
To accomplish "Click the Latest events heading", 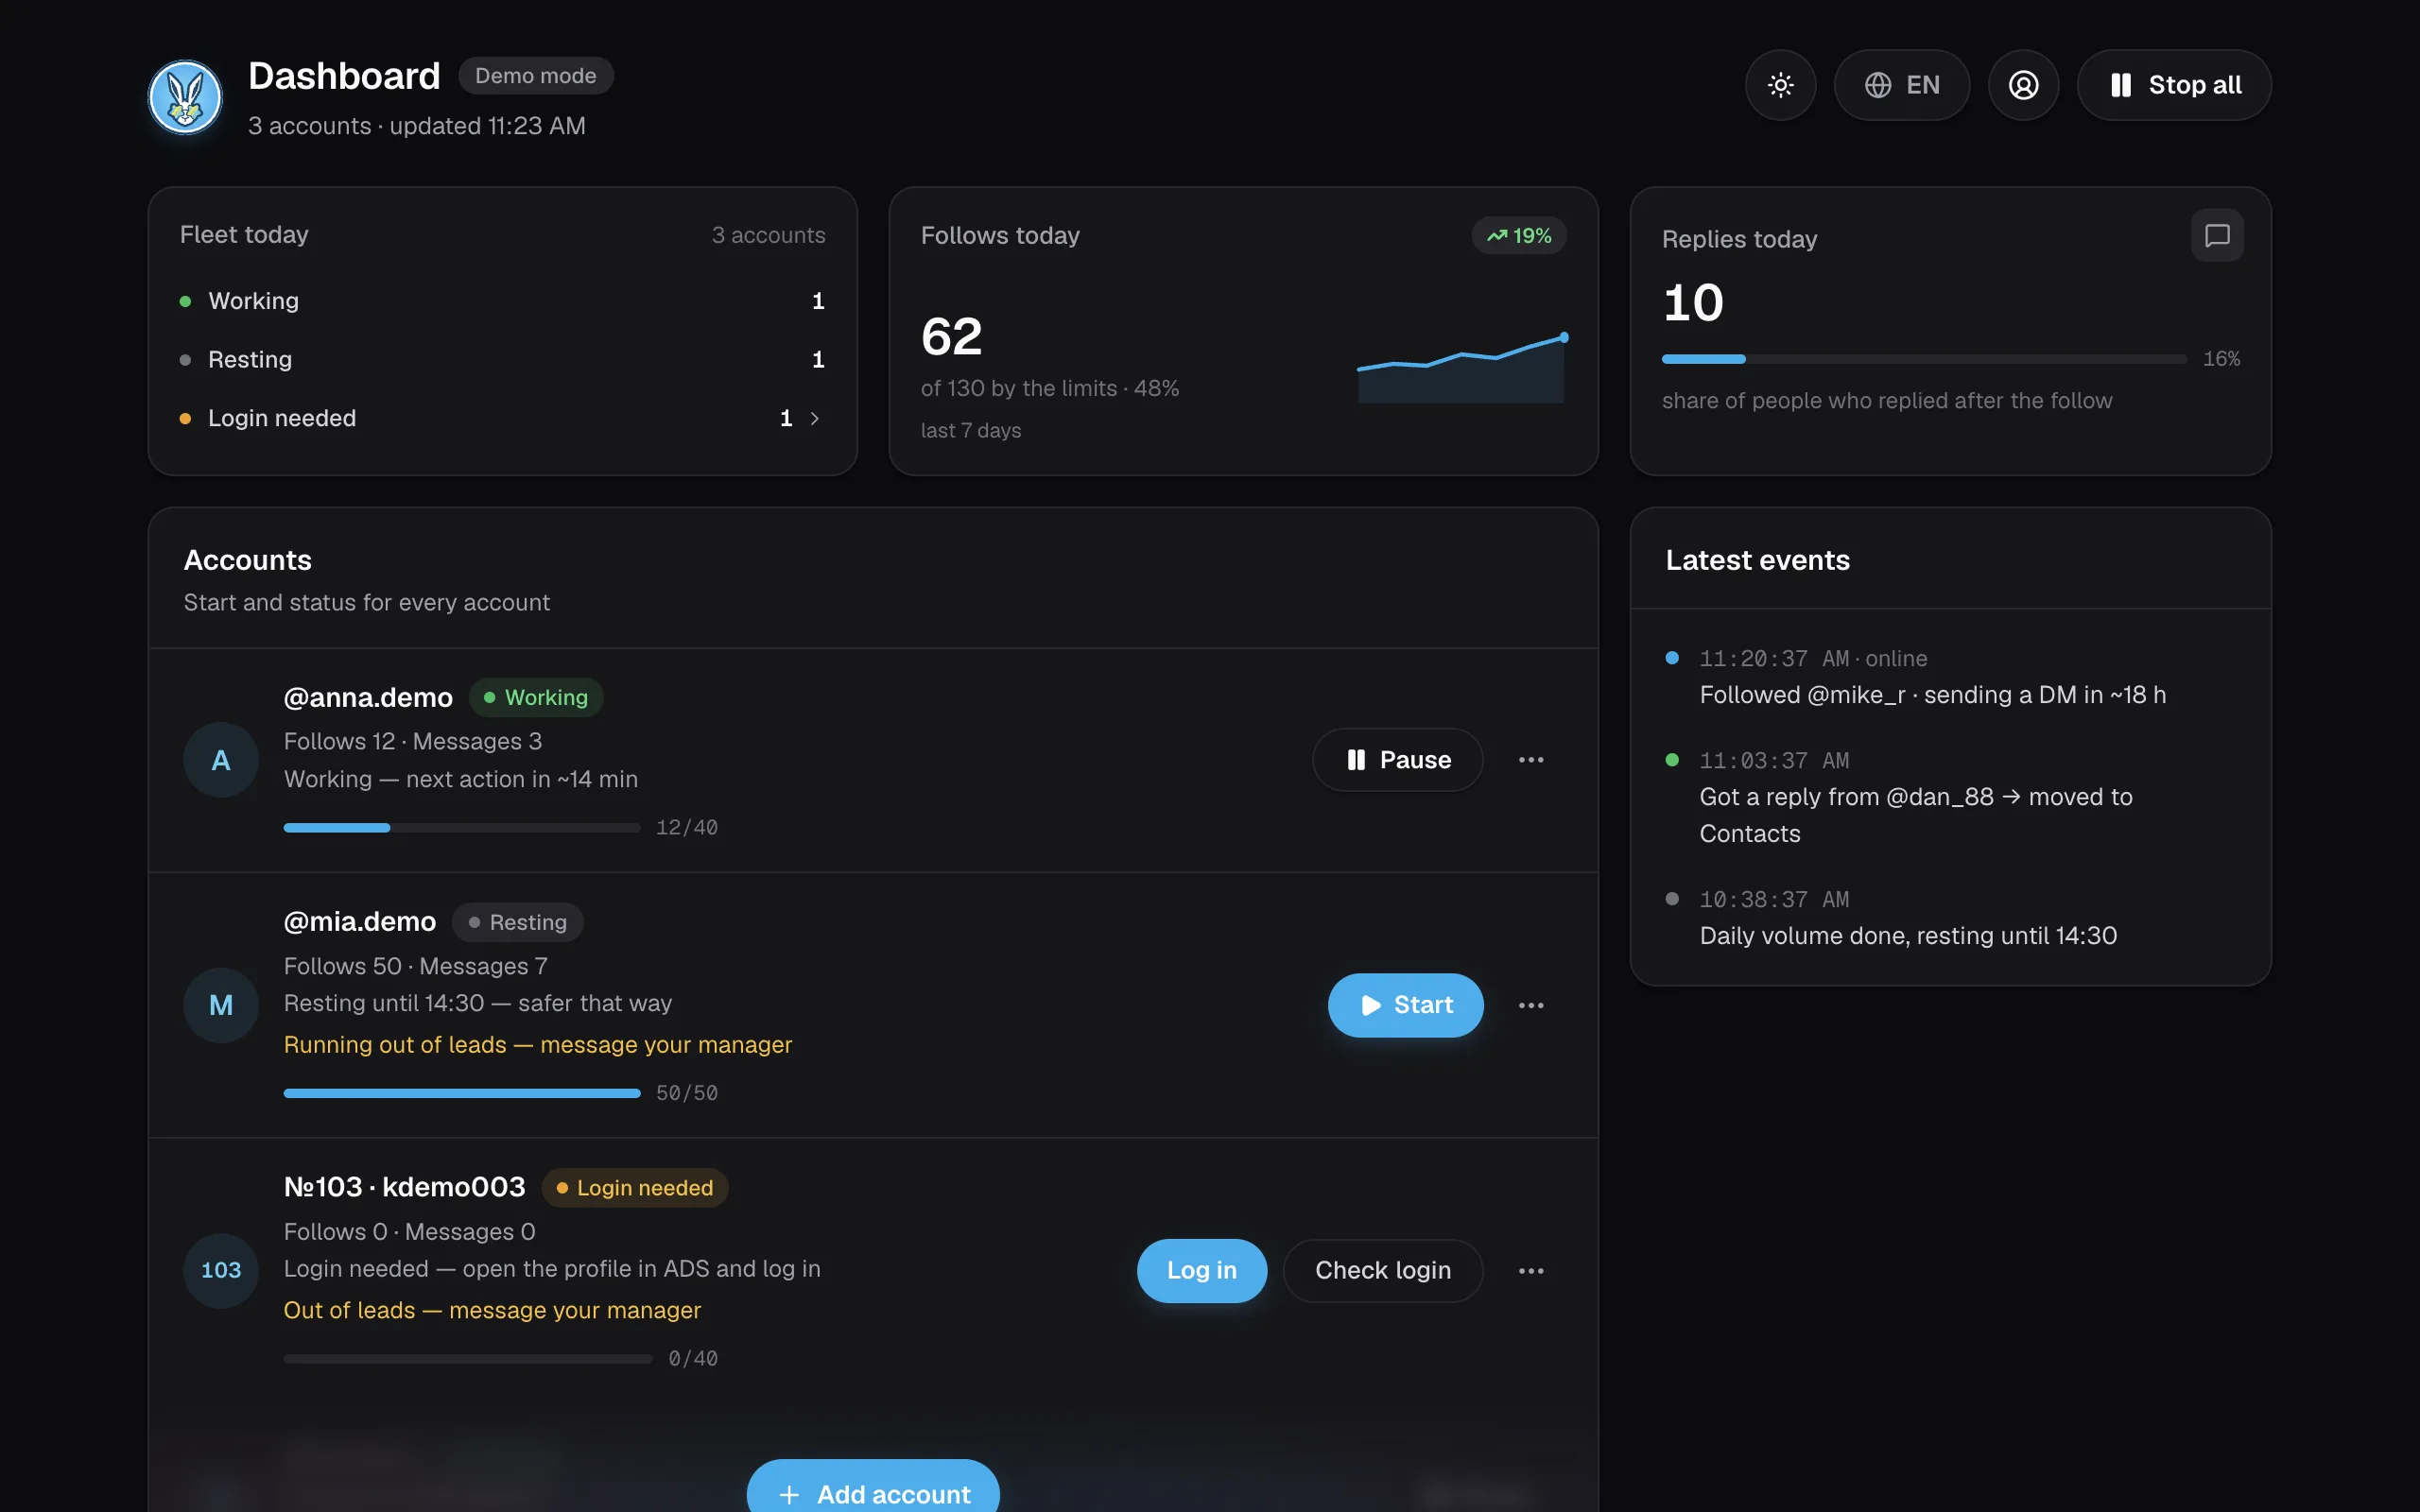I will pyautogui.click(x=1757, y=560).
